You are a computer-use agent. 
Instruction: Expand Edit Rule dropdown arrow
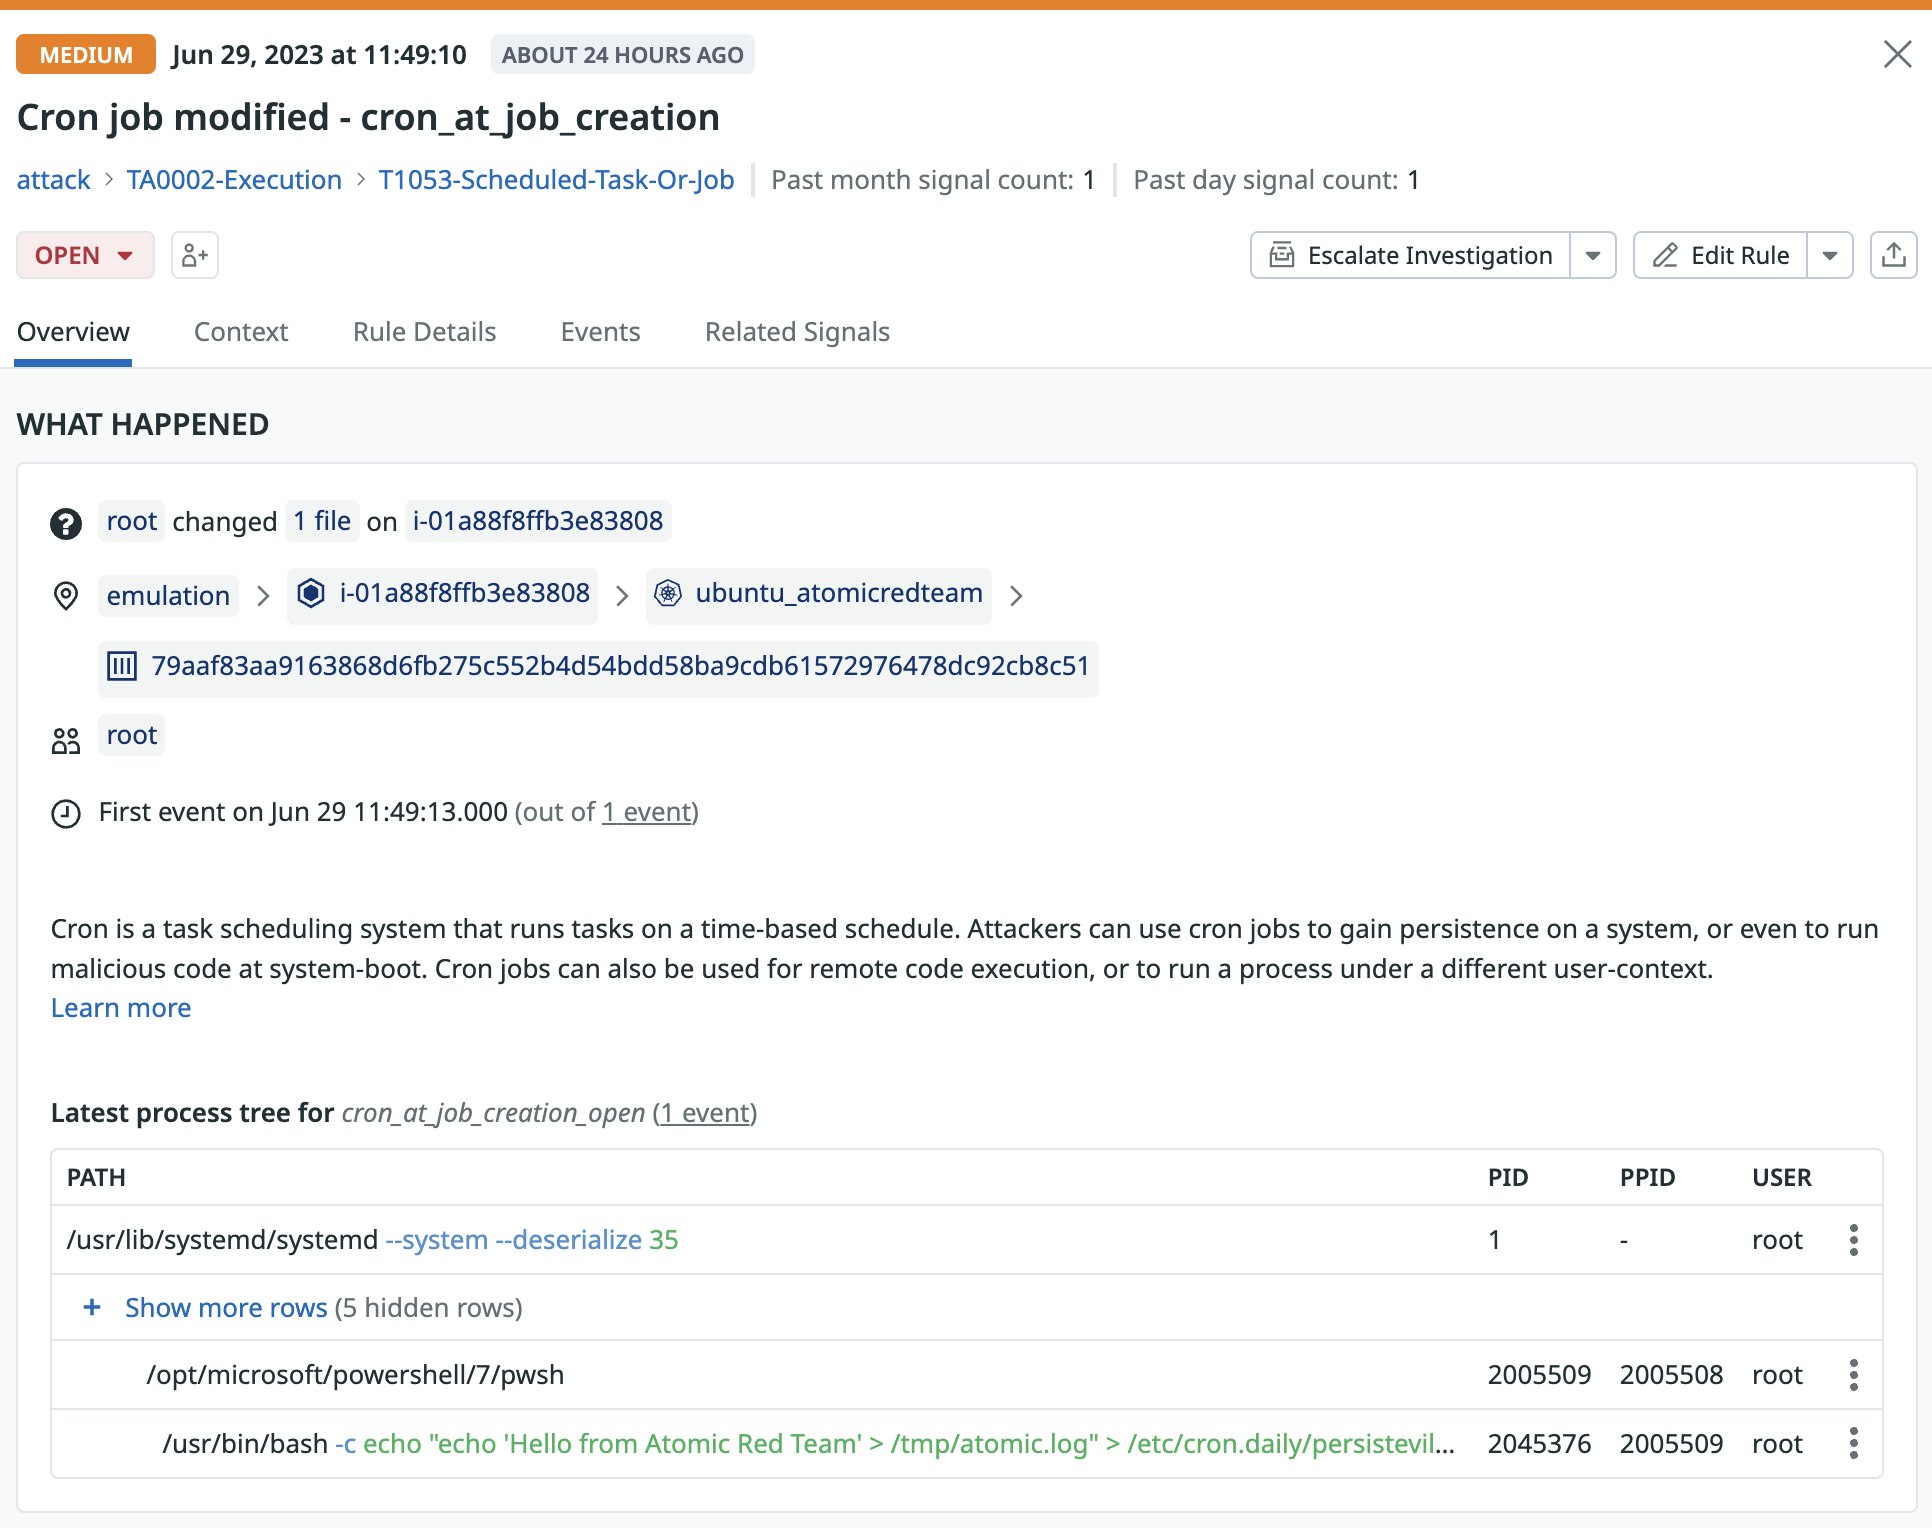(1829, 255)
